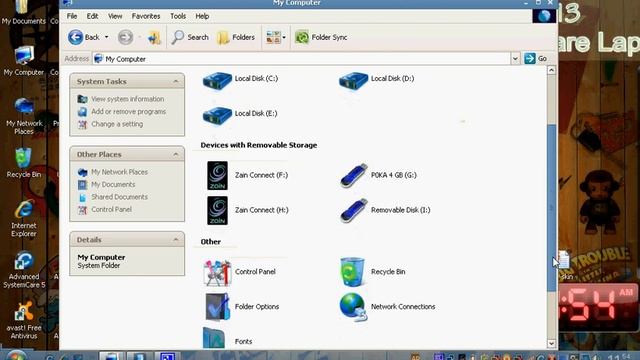Click the vertical scrollbar up arrow
640x360 pixels.
pos(551,70)
